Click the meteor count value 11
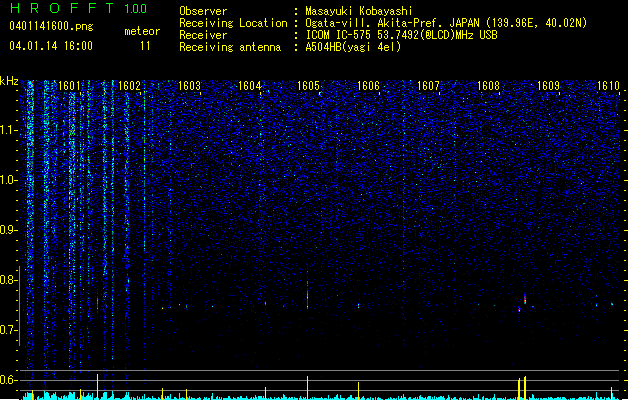This screenshot has height=400, width=629. 145,46
